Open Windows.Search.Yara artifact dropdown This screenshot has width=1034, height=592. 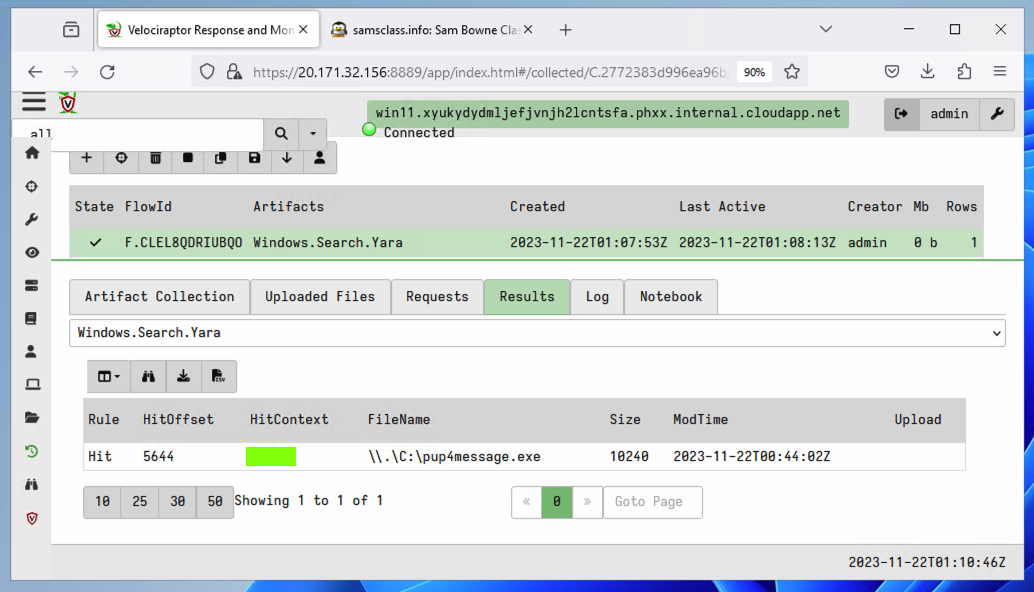[x=537, y=333]
